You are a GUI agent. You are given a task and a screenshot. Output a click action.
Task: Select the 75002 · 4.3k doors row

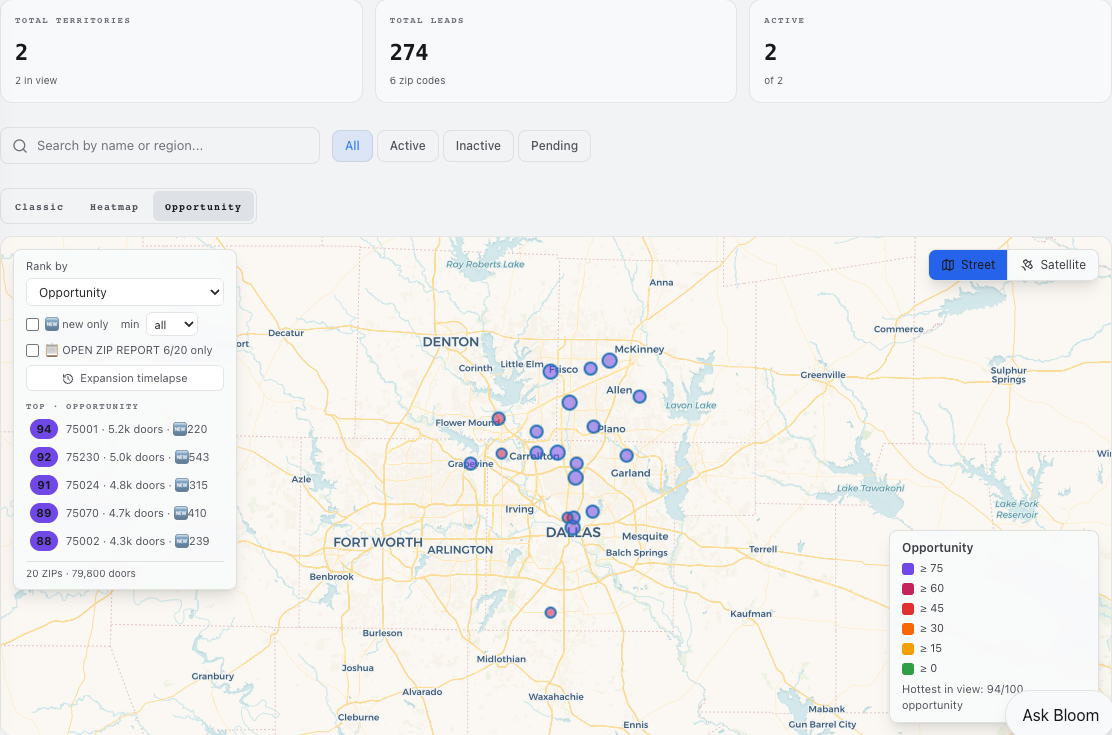click(125, 541)
